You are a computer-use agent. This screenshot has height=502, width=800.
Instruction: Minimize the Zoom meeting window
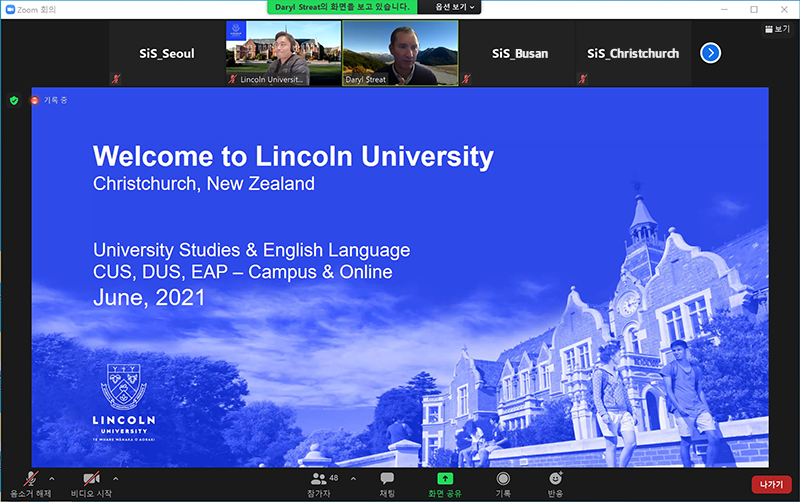(724, 9)
